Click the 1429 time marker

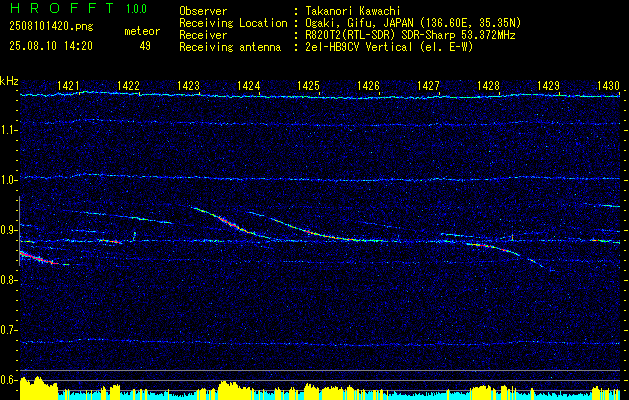coord(548,85)
